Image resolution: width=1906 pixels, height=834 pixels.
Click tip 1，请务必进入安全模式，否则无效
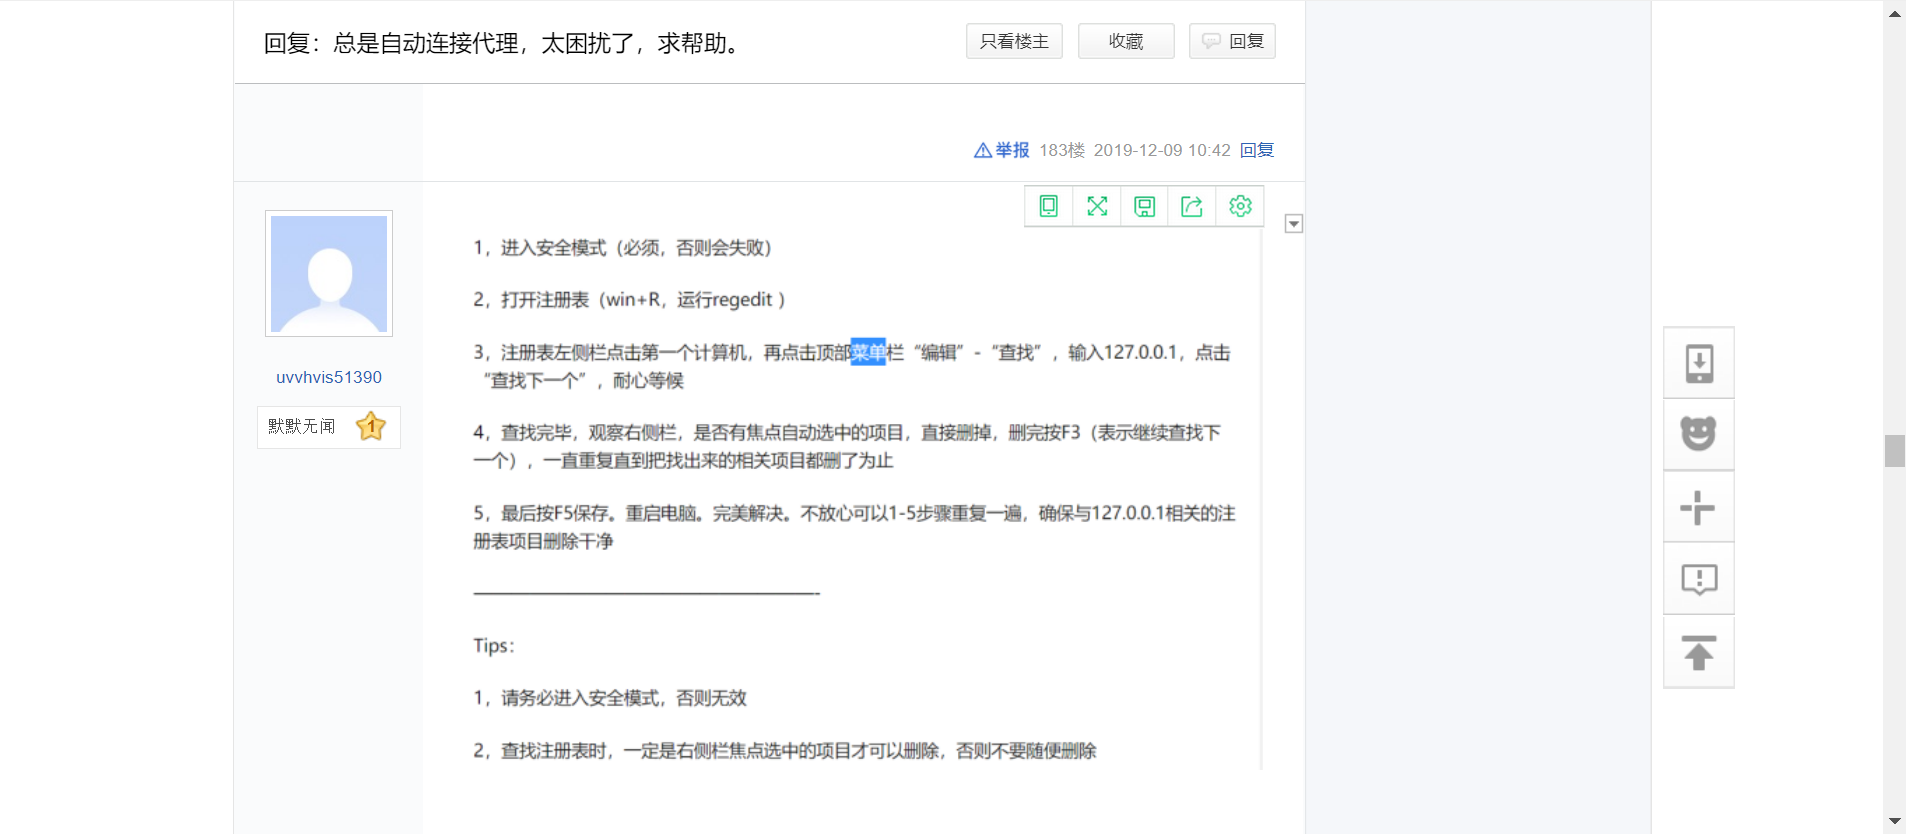pos(610,698)
